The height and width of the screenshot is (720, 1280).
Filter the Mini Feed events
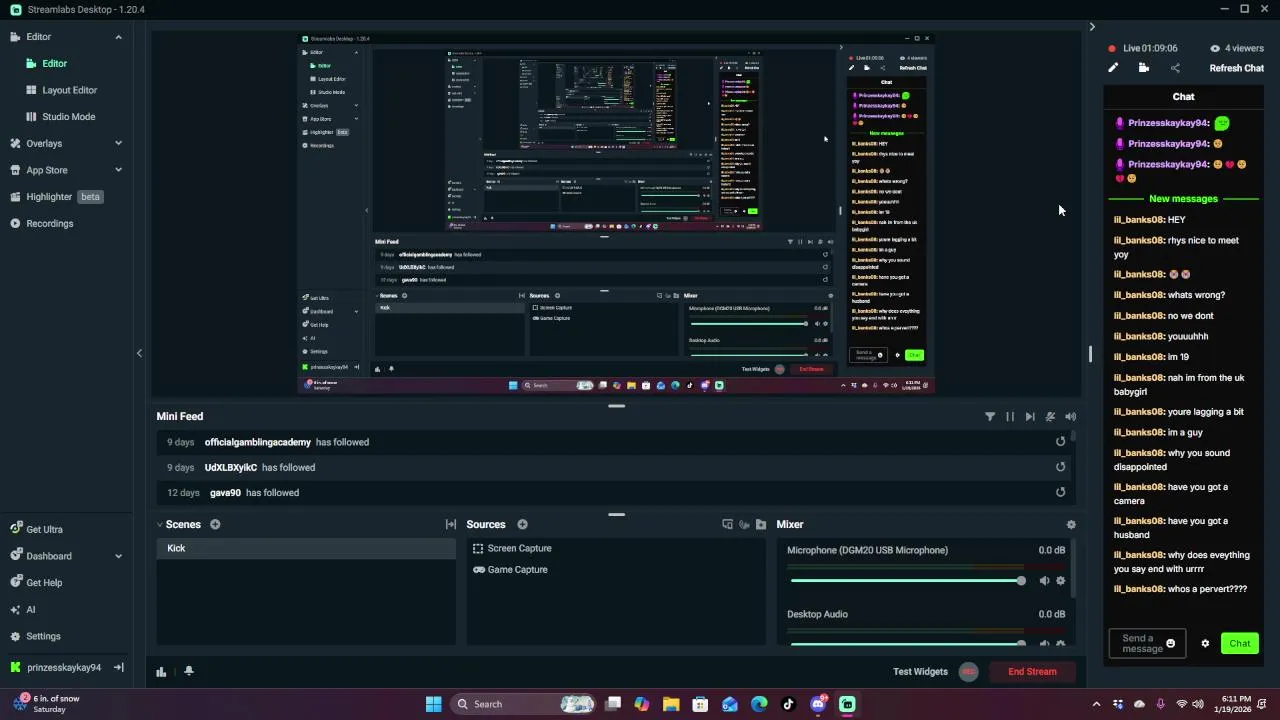[990, 417]
